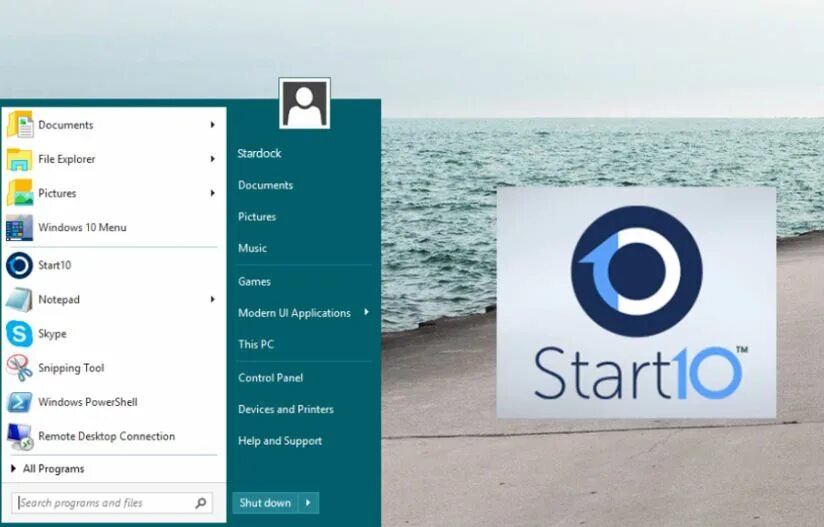Open Music from the right column
The height and width of the screenshot is (527, 824).
[252, 248]
